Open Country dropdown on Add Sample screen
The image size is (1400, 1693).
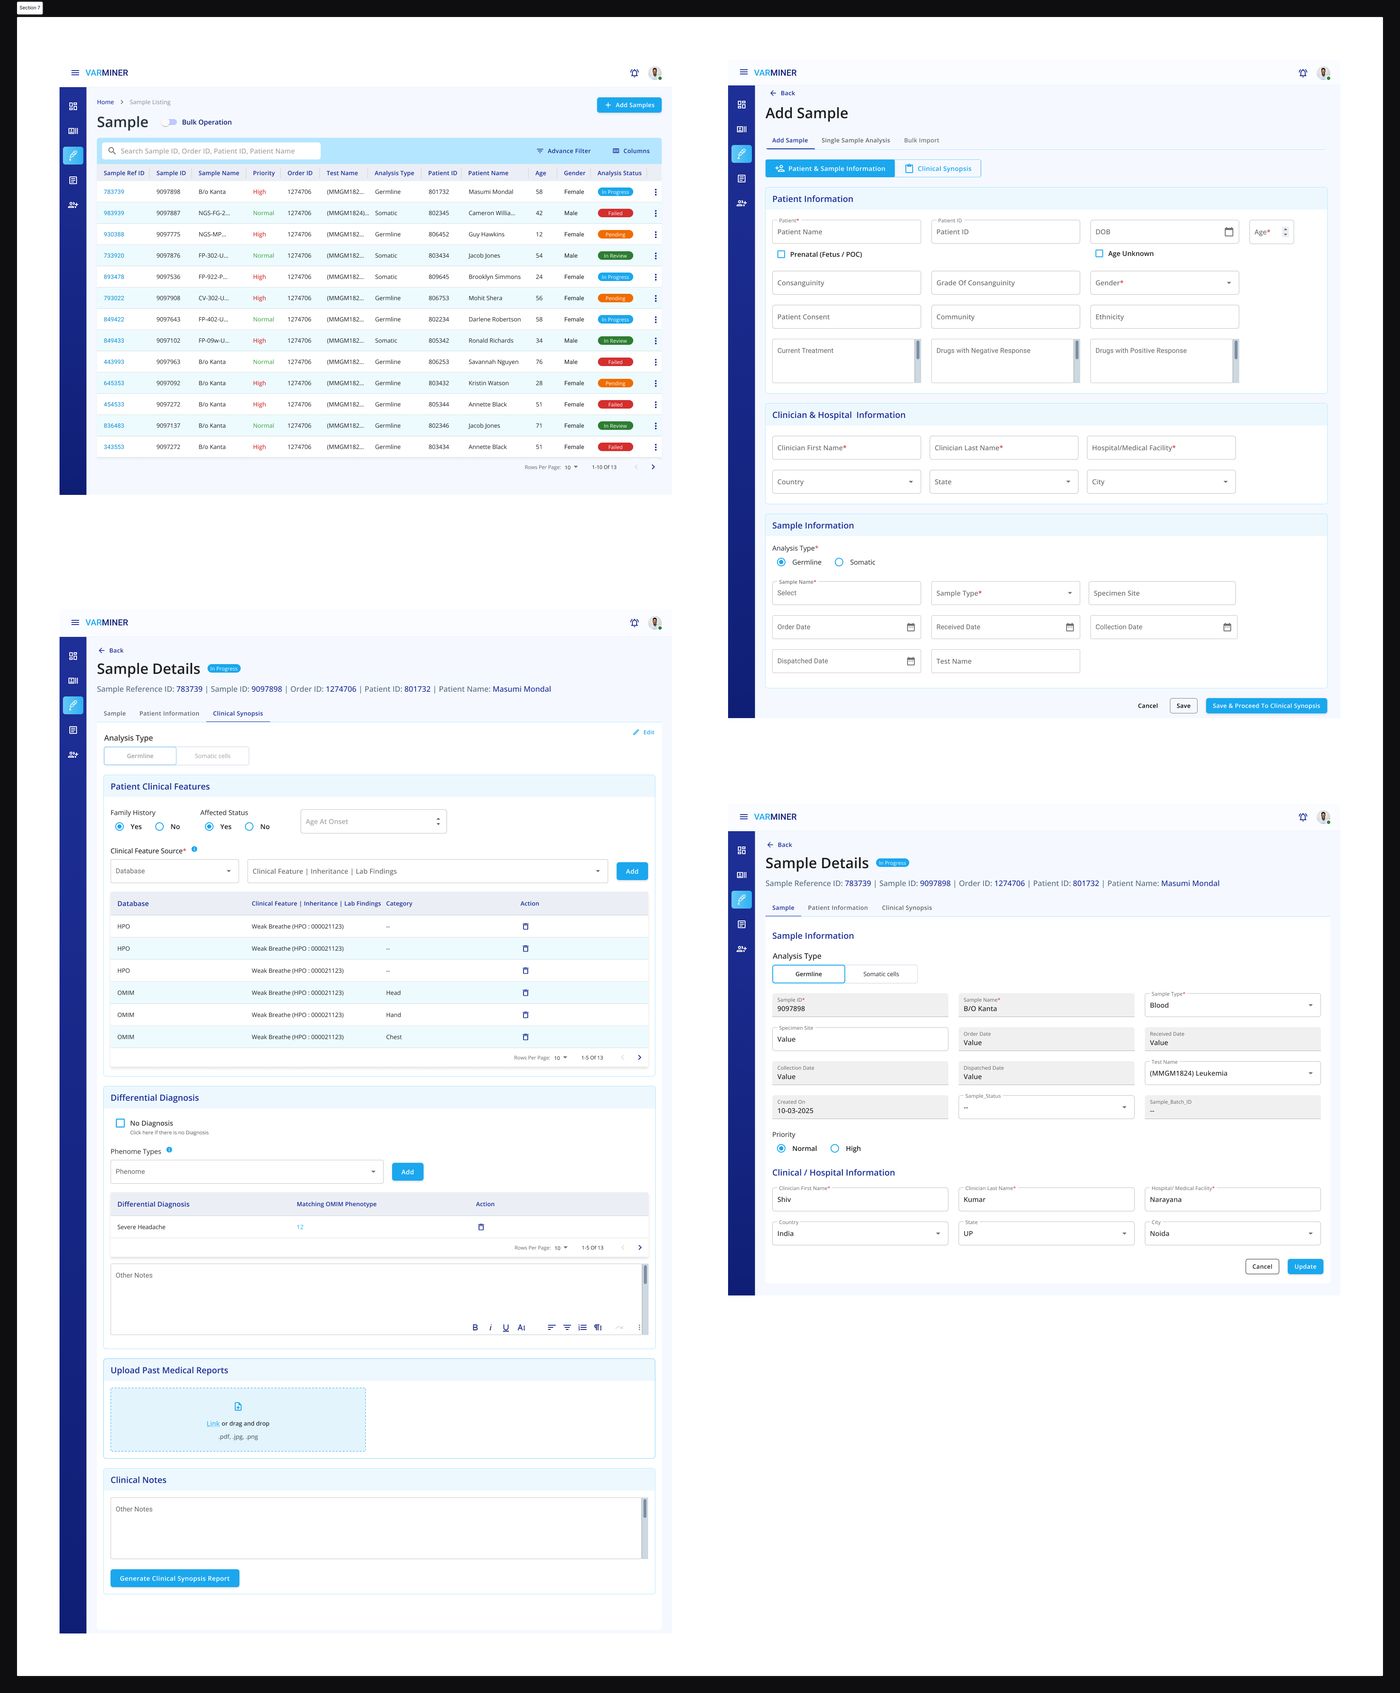[846, 482]
